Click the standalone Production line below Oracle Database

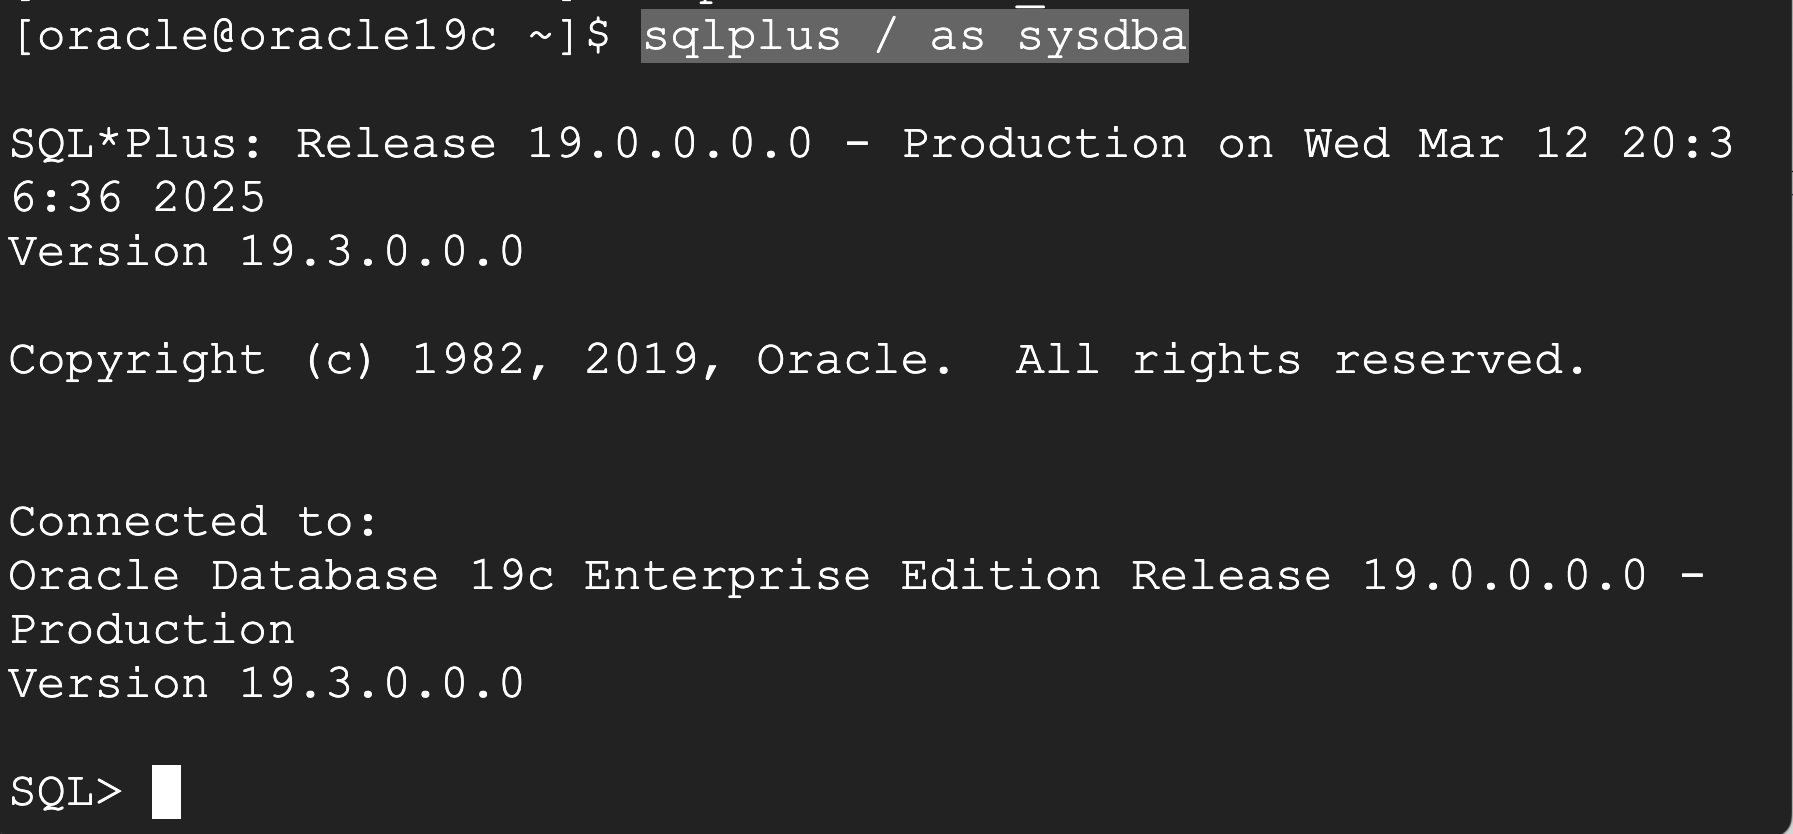(x=152, y=630)
